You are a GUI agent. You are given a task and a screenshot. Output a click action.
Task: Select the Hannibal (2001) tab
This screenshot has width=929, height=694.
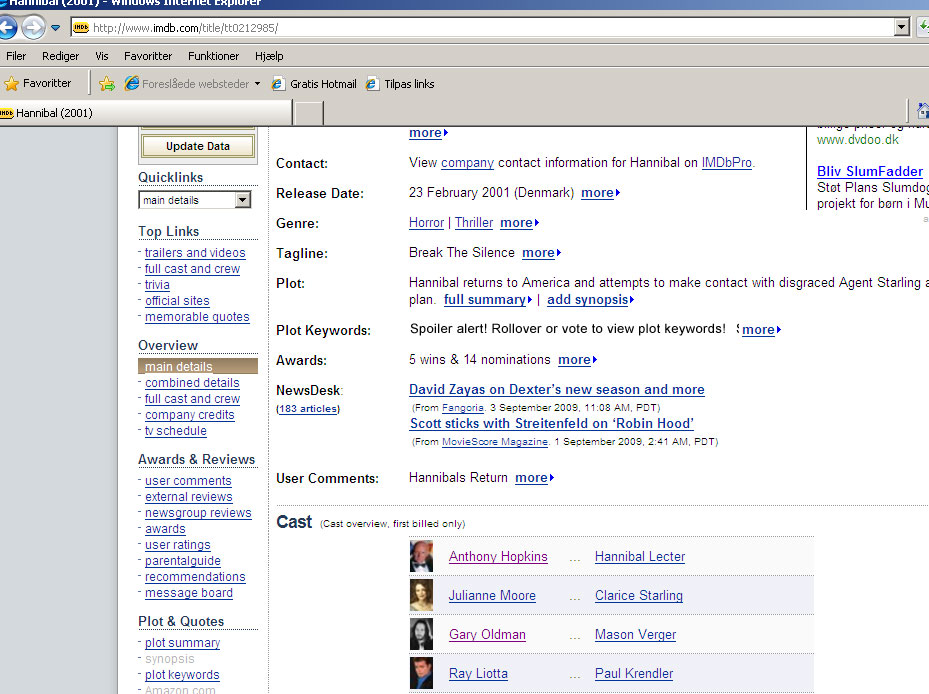coord(145,113)
